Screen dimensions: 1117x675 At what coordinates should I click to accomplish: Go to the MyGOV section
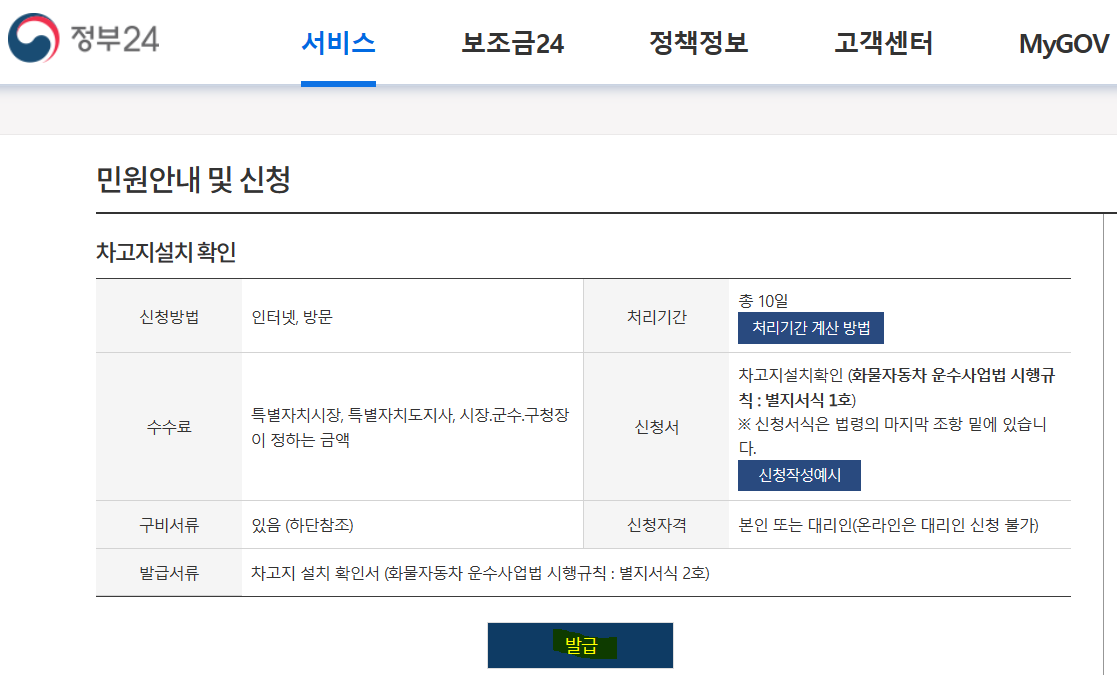click(1058, 42)
